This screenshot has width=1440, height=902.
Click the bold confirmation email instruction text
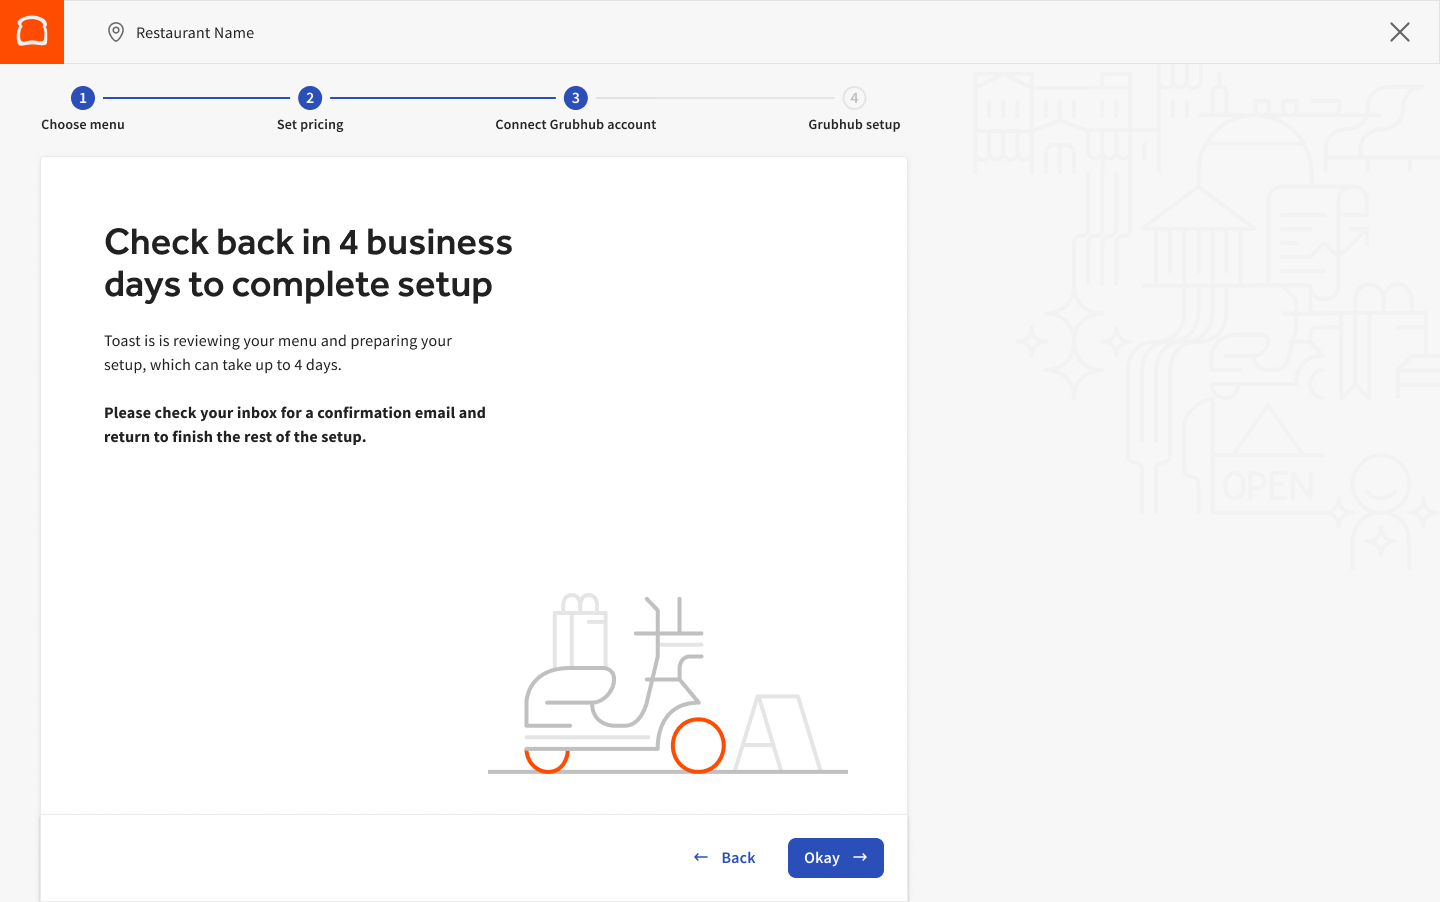pyautogui.click(x=295, y=425)
